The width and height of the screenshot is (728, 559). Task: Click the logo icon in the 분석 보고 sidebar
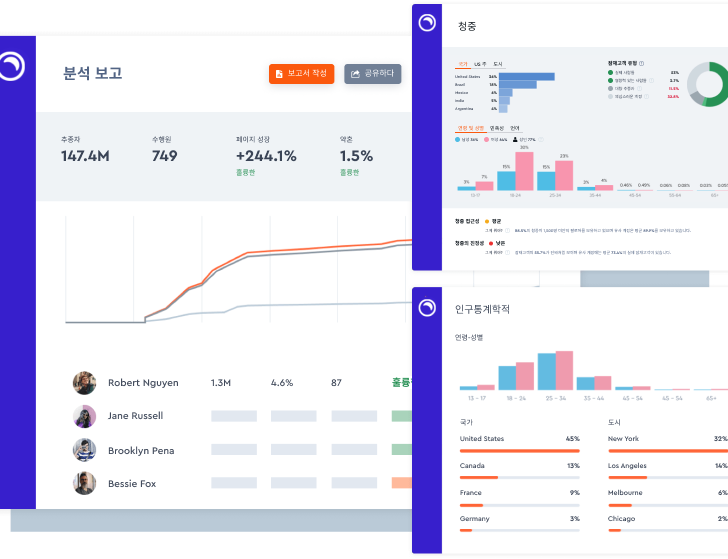13,66
